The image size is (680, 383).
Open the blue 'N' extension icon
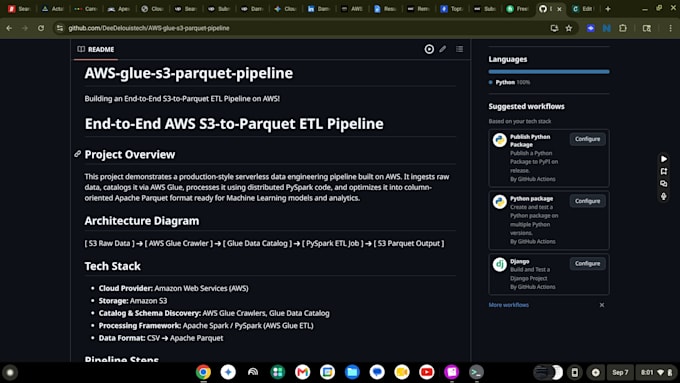(607, 28)
